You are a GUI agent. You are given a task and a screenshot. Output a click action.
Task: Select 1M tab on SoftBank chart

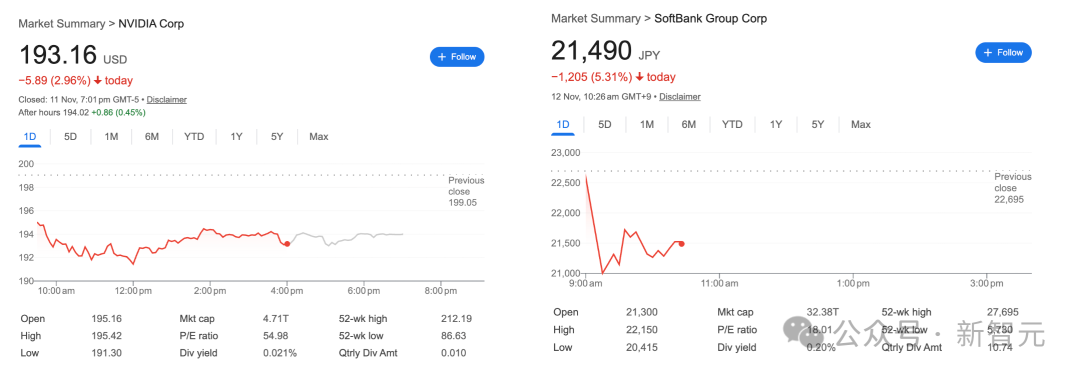click(x=647, y=125)
